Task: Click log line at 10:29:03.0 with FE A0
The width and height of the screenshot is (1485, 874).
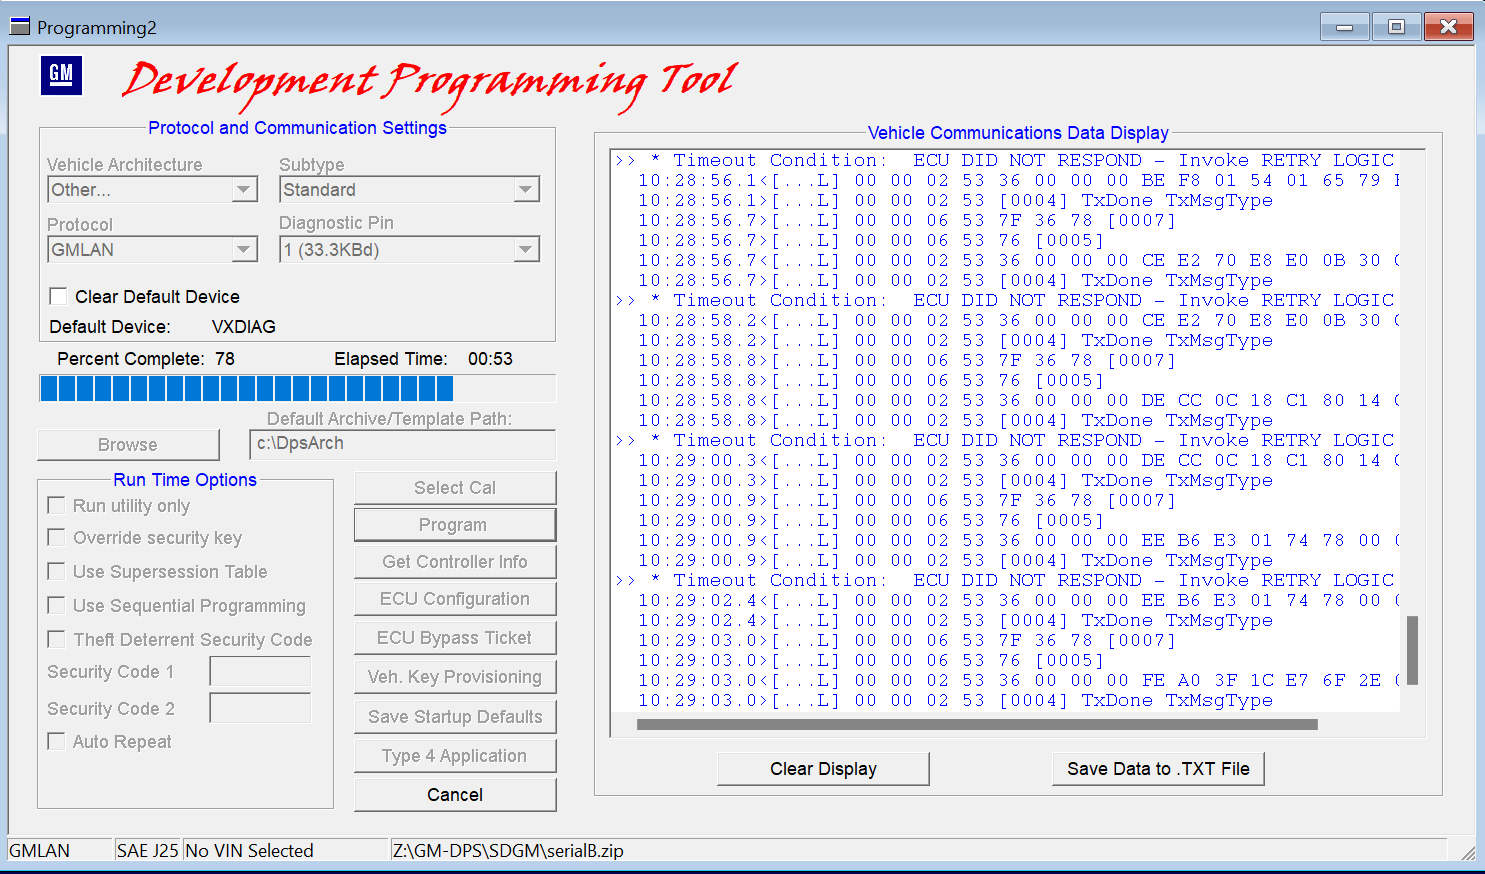Action: click(1018, 680)
